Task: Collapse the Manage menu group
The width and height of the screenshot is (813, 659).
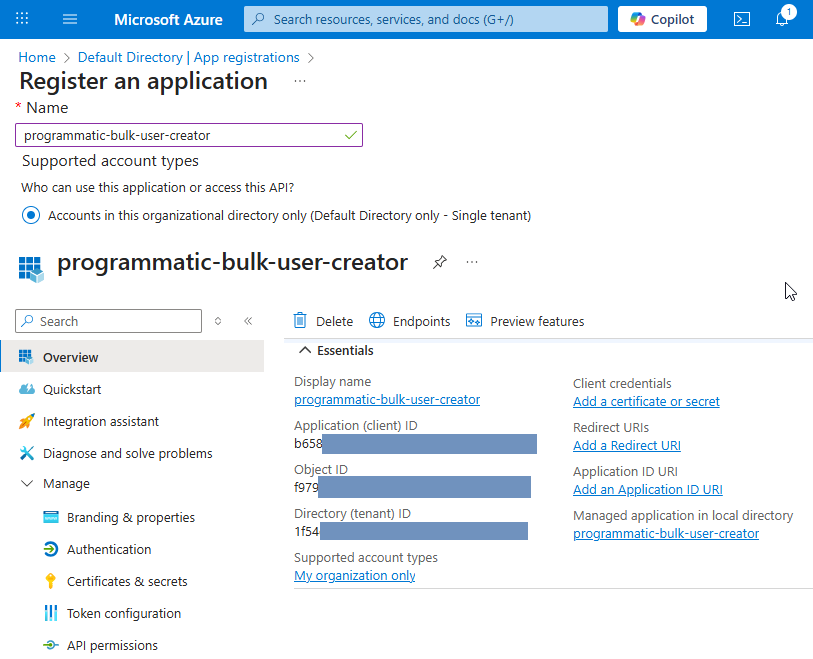Action: (x=27, y=484)
